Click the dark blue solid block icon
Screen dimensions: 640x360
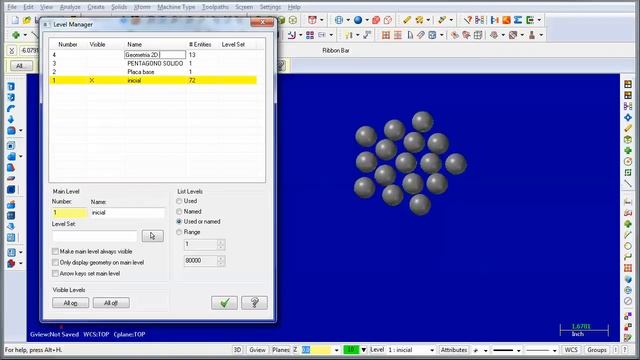[x=11, y=189]
